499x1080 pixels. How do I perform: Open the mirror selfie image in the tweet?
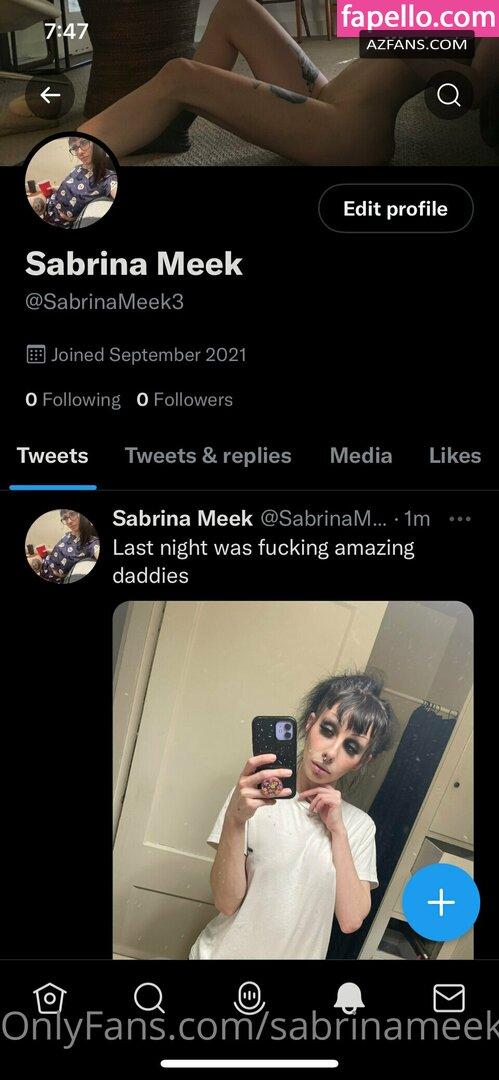pos(293,780)
